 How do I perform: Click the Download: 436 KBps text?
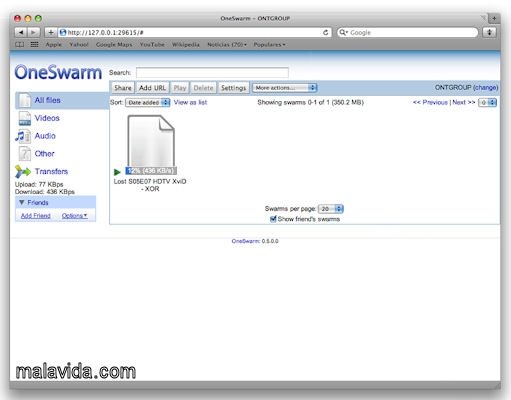pos(45,192)
